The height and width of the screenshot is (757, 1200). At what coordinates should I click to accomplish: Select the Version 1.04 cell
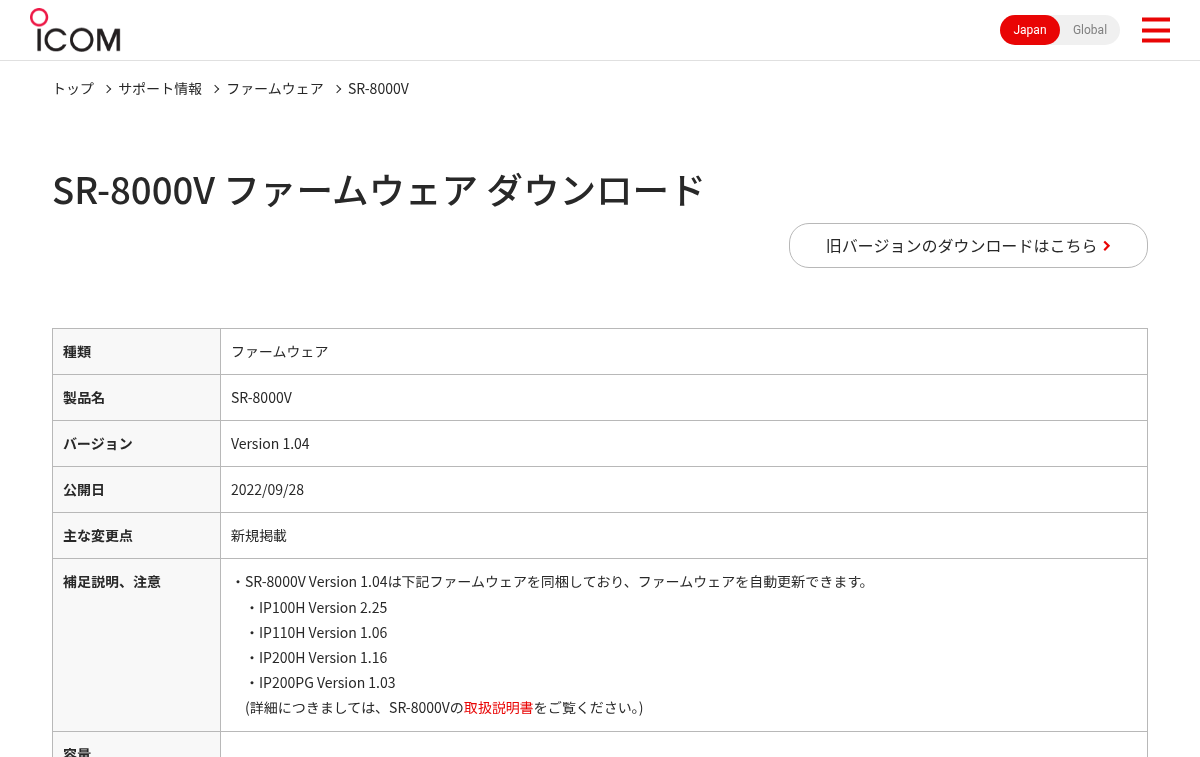coord(684,443)
